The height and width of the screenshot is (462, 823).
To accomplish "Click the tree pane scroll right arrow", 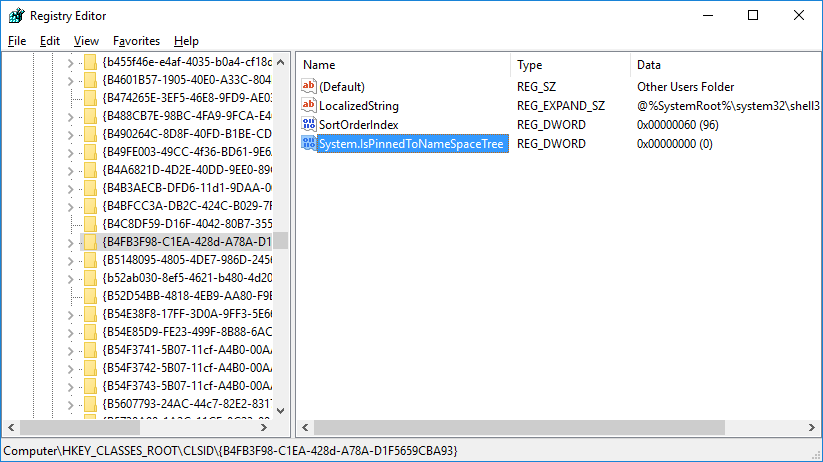I will [264, 427].
